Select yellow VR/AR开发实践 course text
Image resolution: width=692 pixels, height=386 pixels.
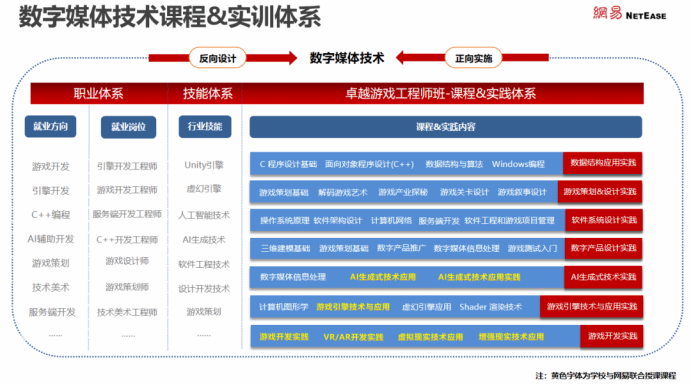[353, 337]
